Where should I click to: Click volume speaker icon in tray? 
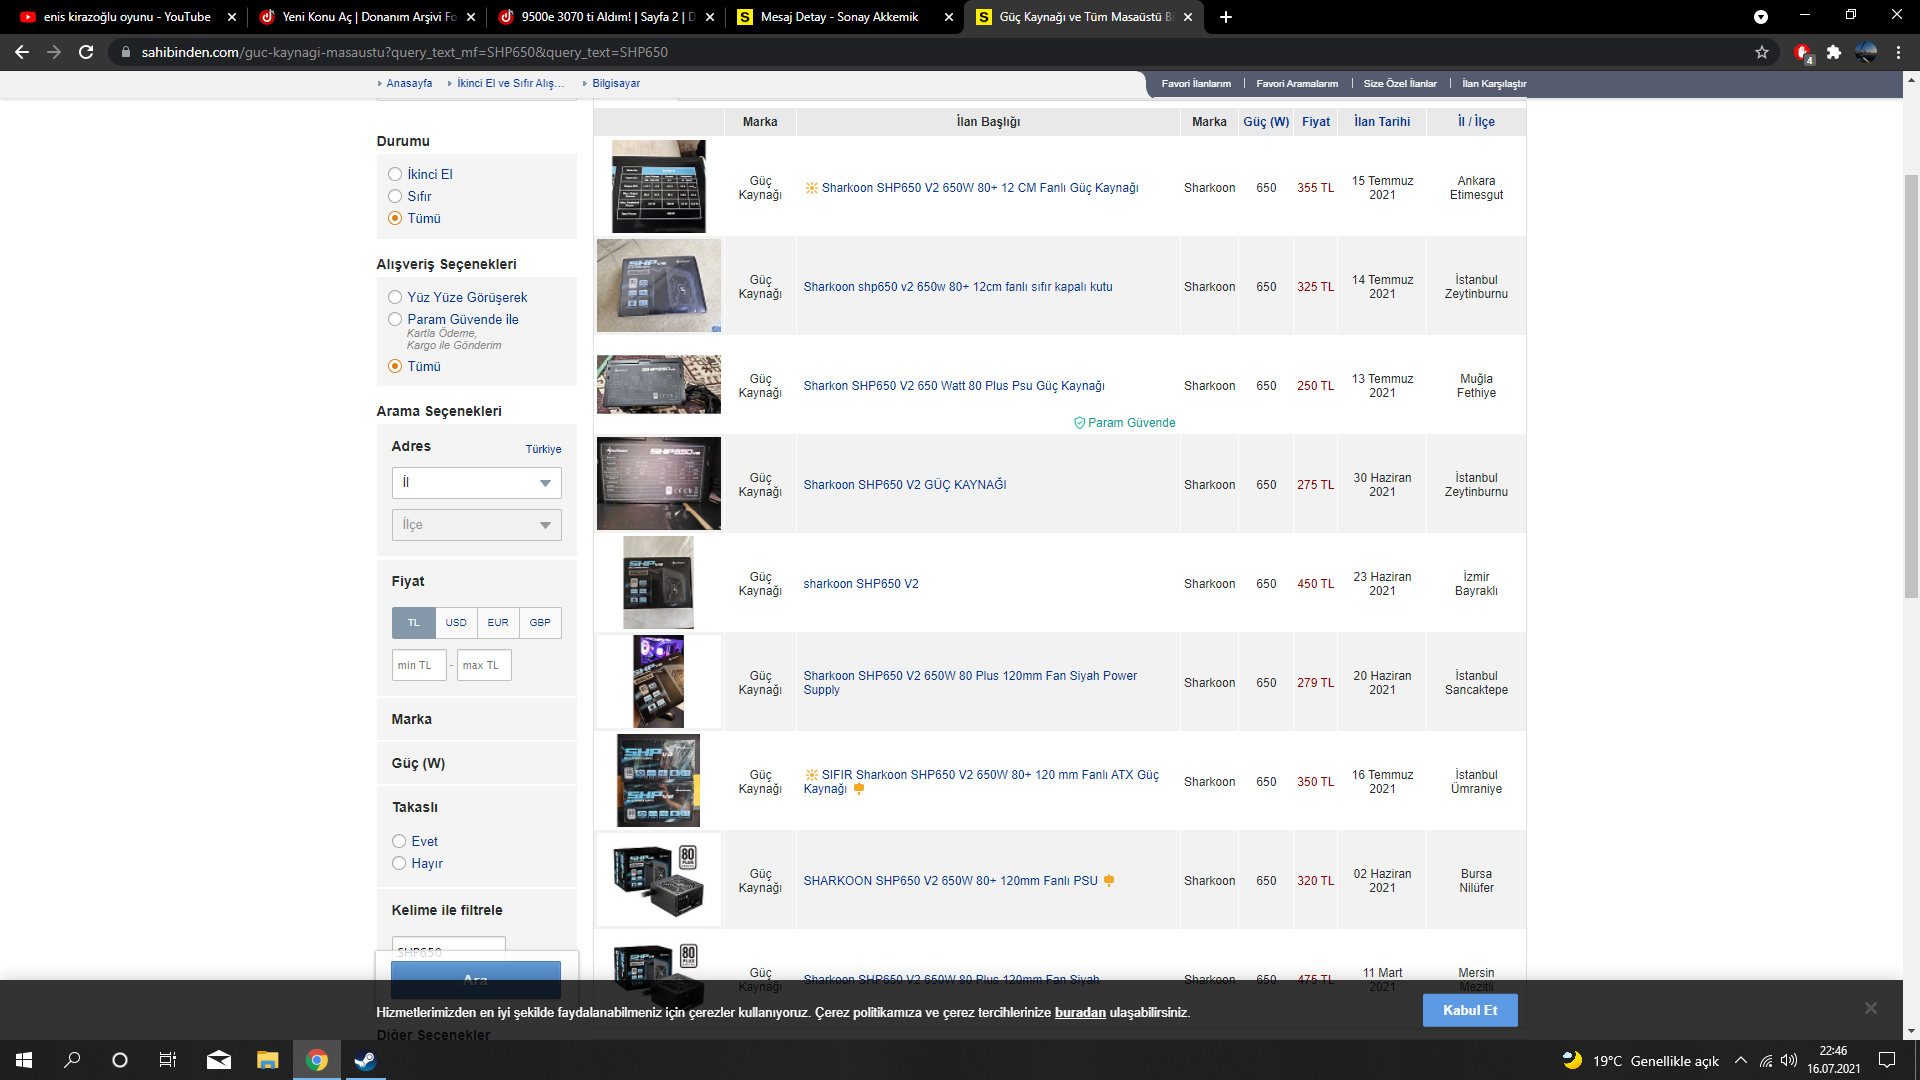coord(1789,1060)
